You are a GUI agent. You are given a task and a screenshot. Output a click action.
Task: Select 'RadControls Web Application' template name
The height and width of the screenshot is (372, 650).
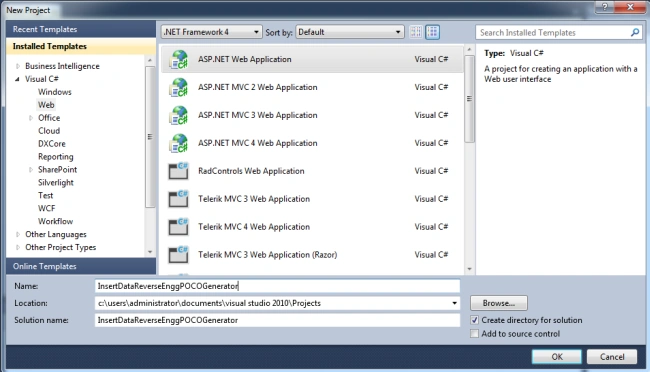coord(251,171)
